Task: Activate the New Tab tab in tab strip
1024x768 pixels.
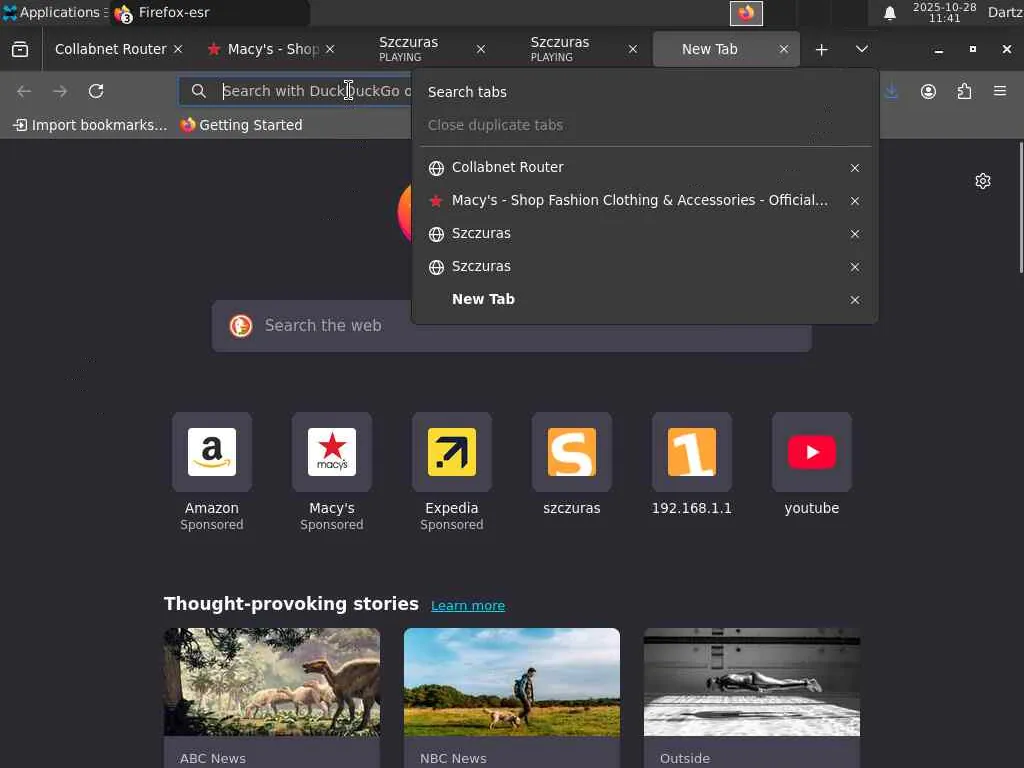Action: point(709,50)
